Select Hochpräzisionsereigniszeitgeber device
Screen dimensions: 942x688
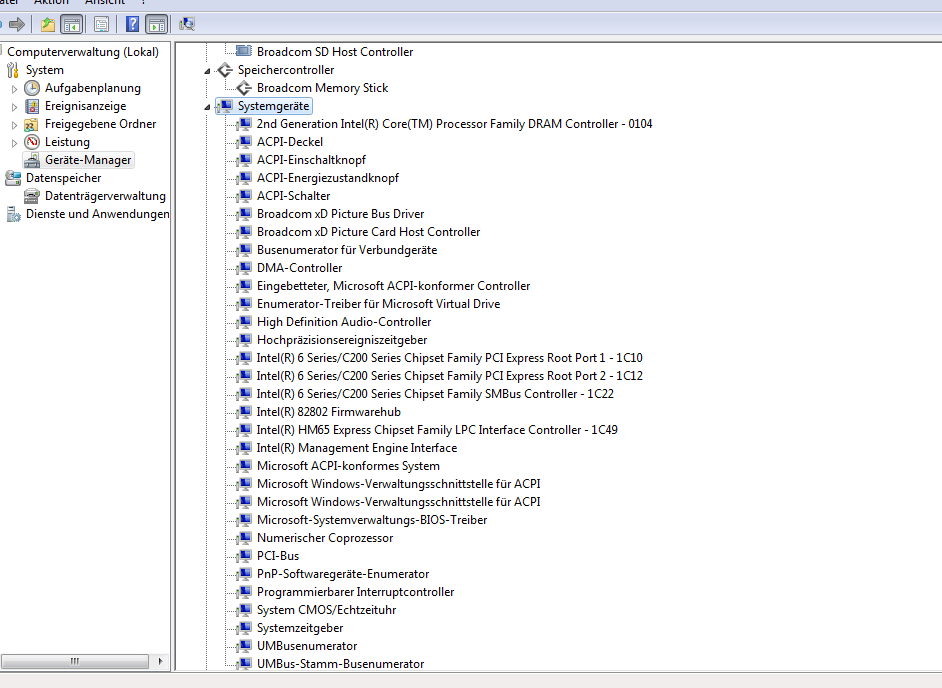pyautogui.click(x=342, y=340)
